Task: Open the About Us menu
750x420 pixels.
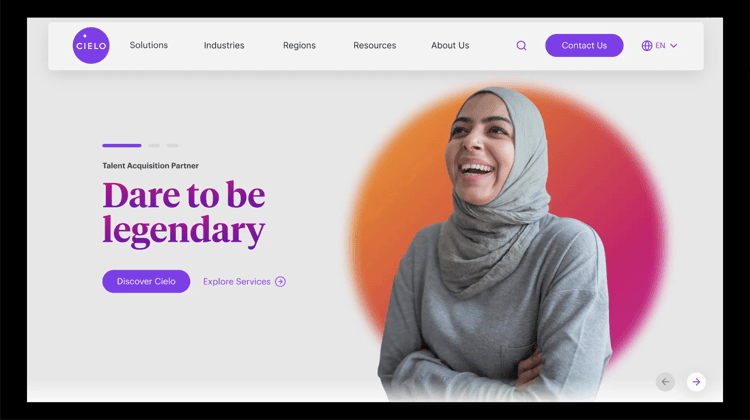Action: pos(450,45)
